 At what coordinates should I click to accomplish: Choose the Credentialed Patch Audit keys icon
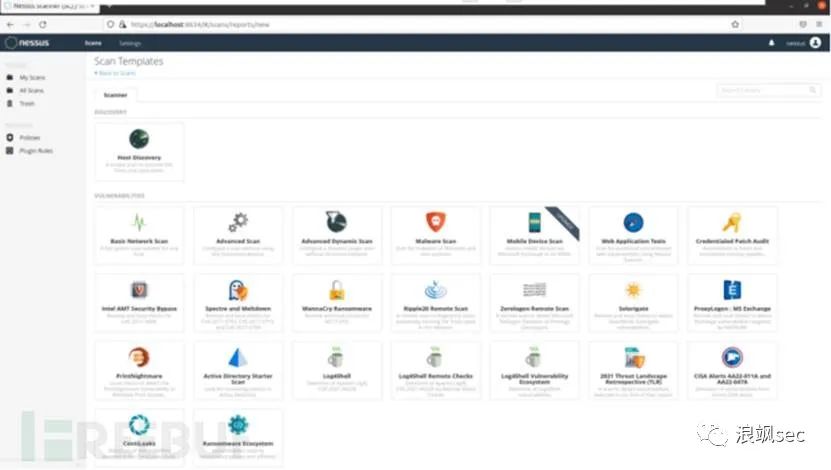[732, 222]
